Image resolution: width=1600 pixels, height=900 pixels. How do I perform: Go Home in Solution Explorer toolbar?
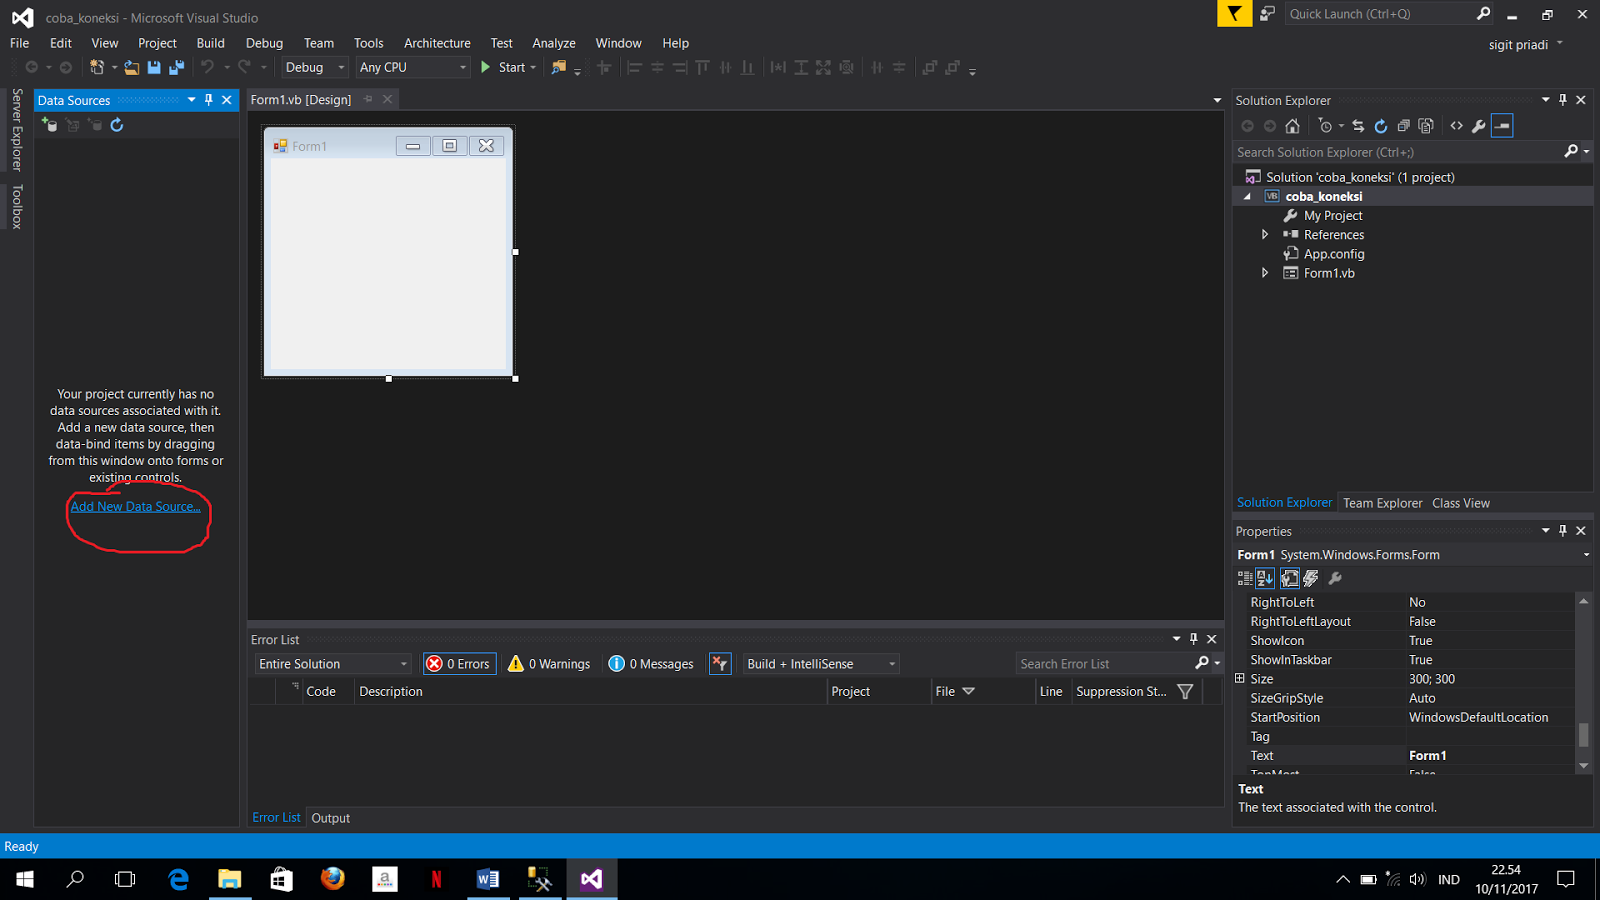(x=1292, y=126)
